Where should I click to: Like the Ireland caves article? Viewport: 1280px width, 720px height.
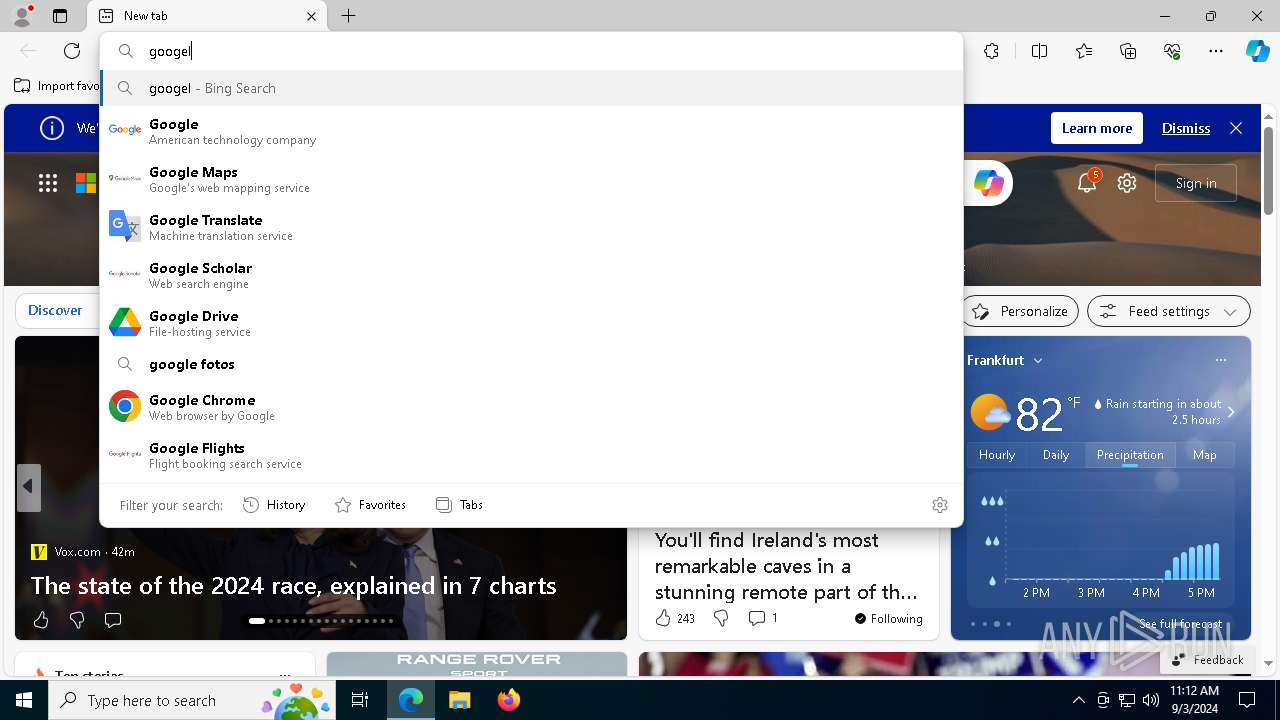(675, 618)
